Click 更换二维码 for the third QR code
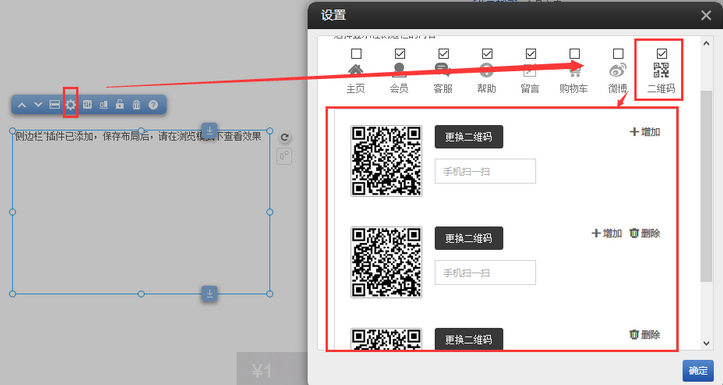The height and width of the screenshot is (385, 723). [x=468, y=339]
